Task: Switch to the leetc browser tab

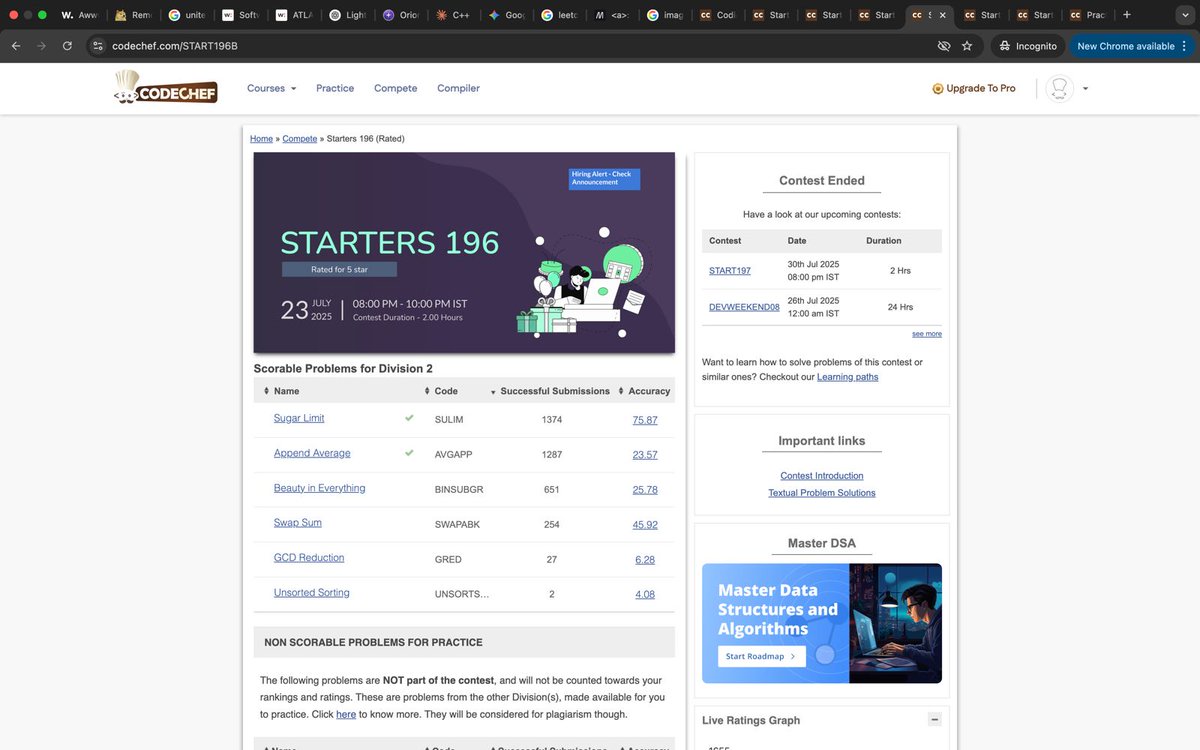Action: (x=560, y=15)
